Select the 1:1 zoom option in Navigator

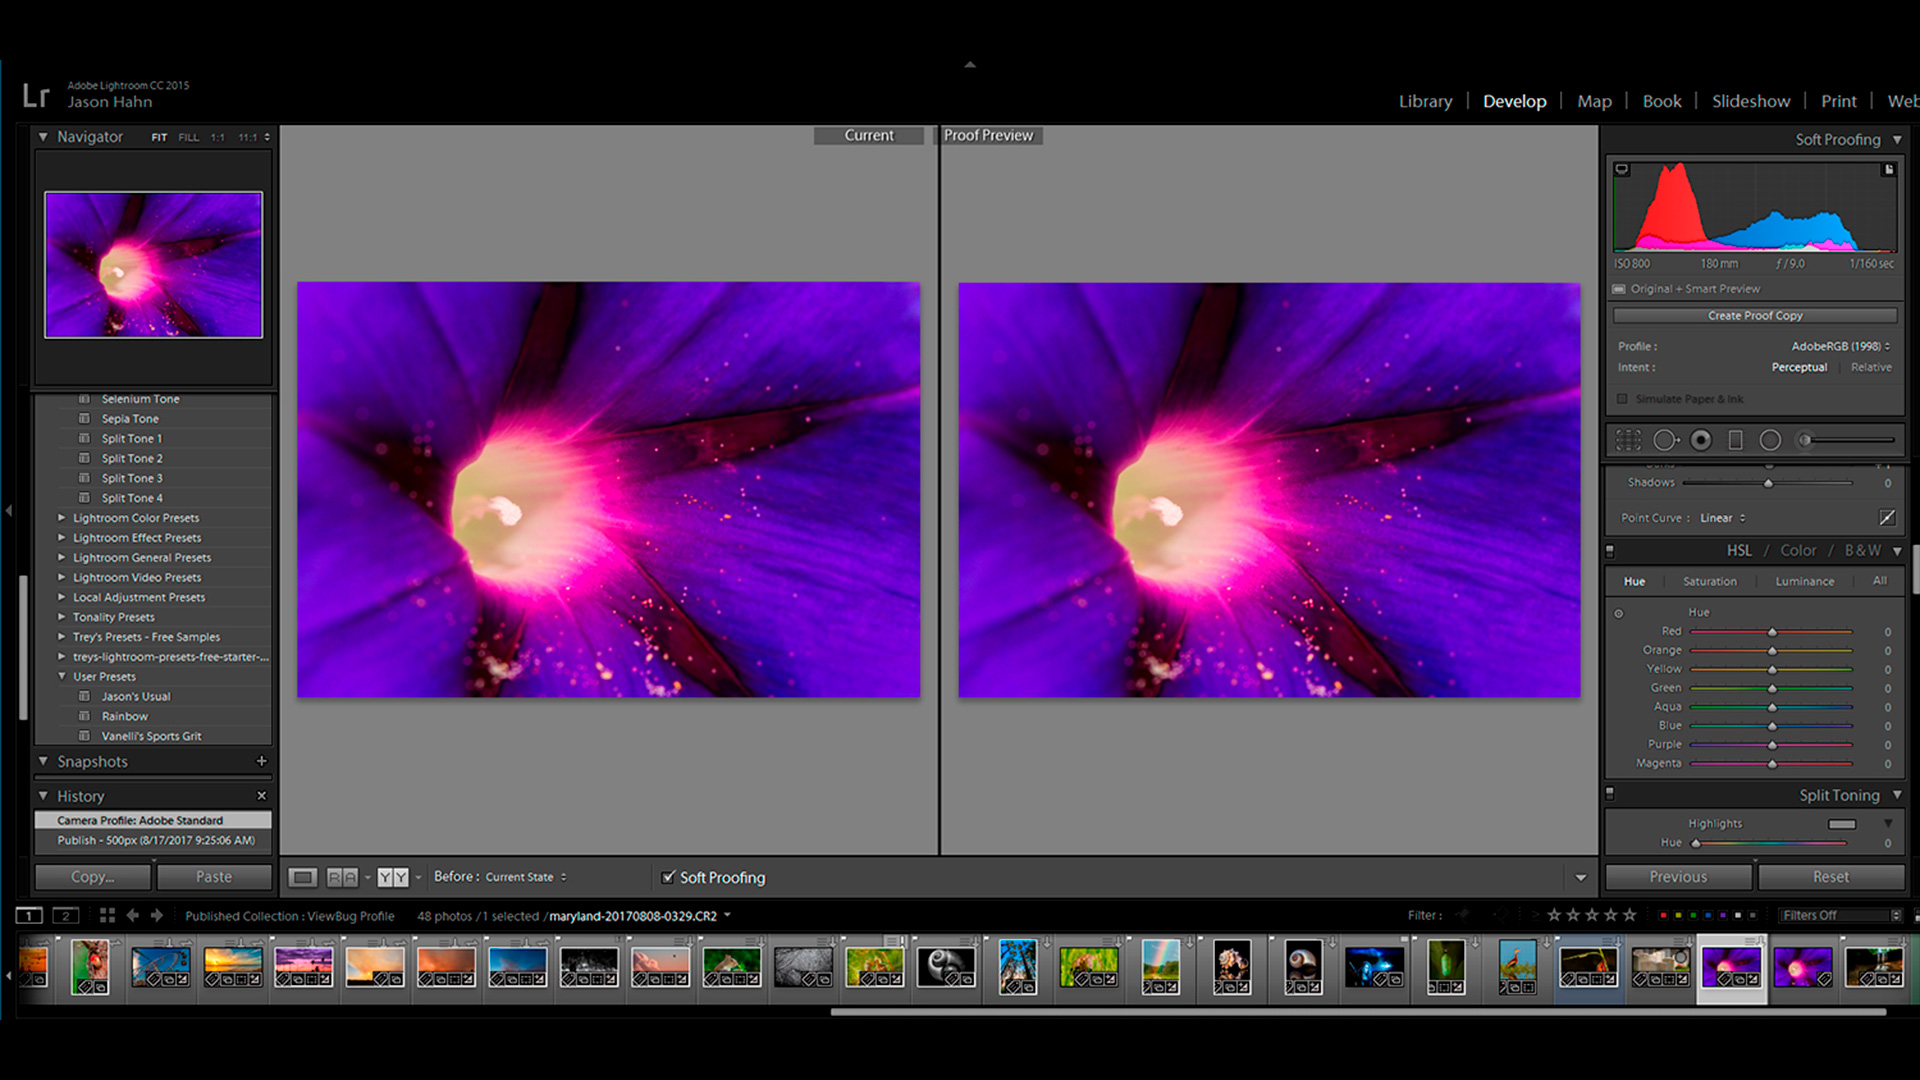point(217,137)
